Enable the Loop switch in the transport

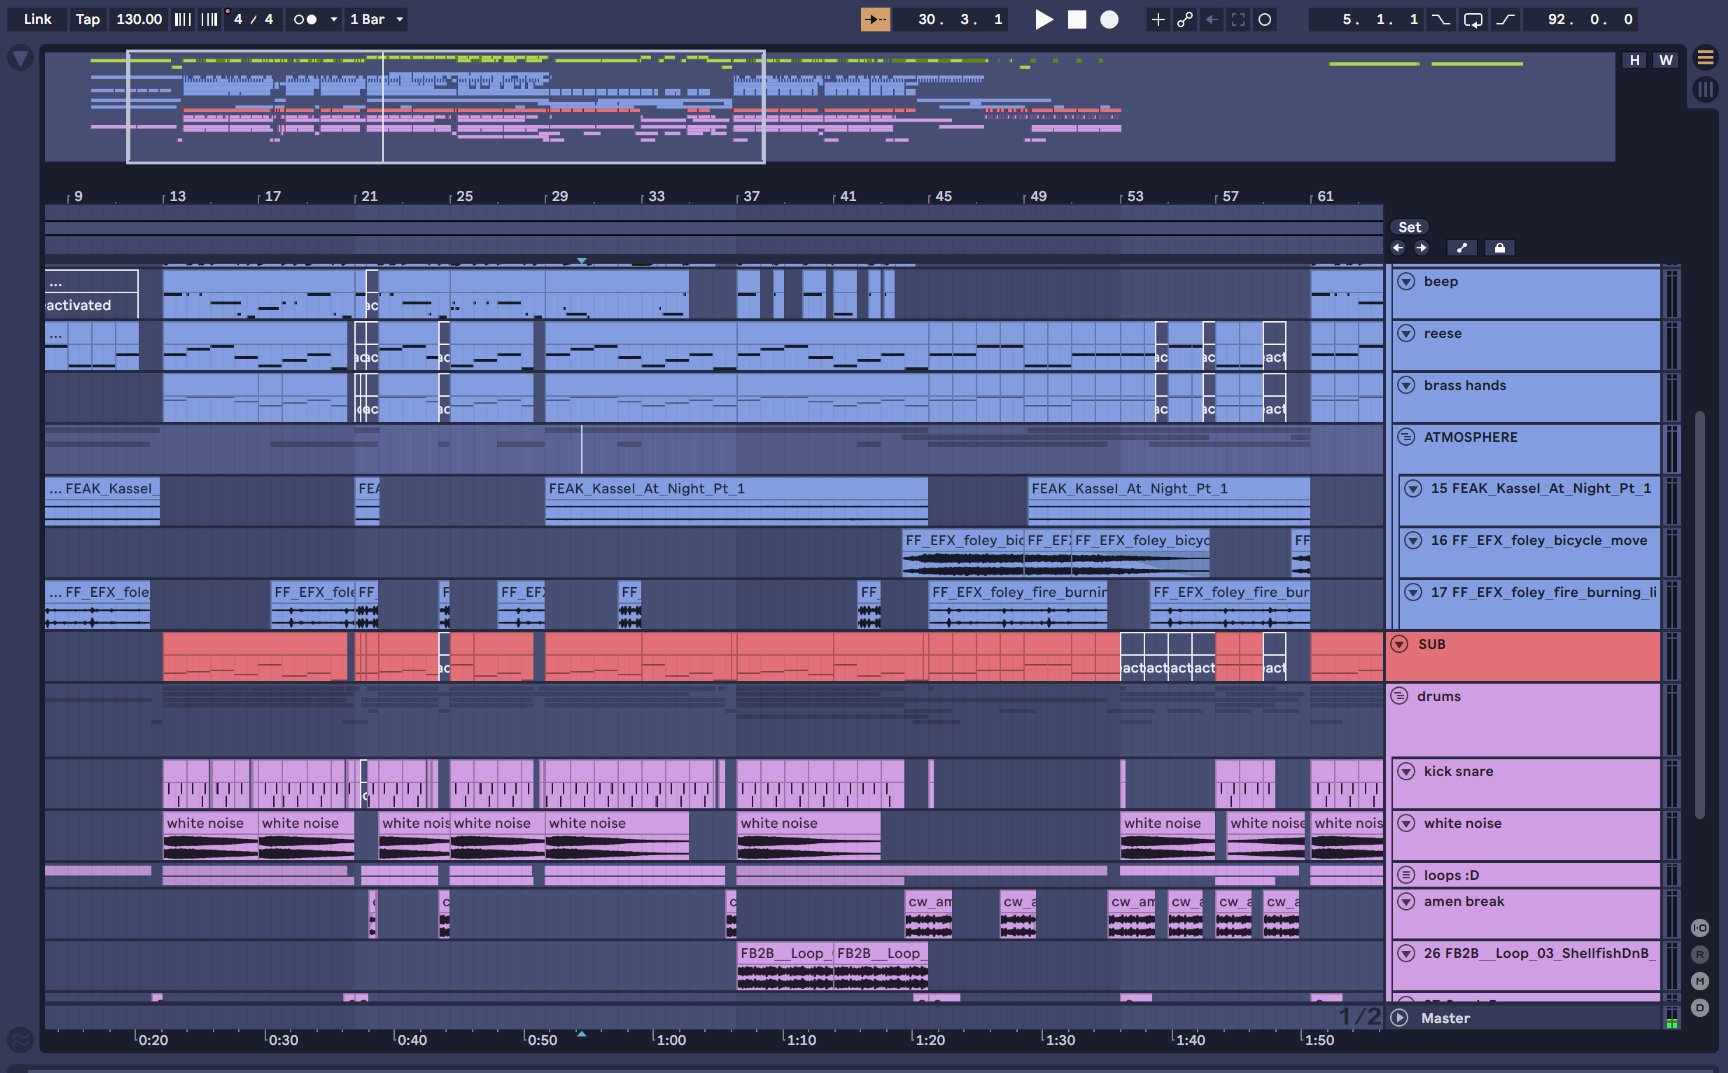pyautogui.click(x=1472, y=19)
